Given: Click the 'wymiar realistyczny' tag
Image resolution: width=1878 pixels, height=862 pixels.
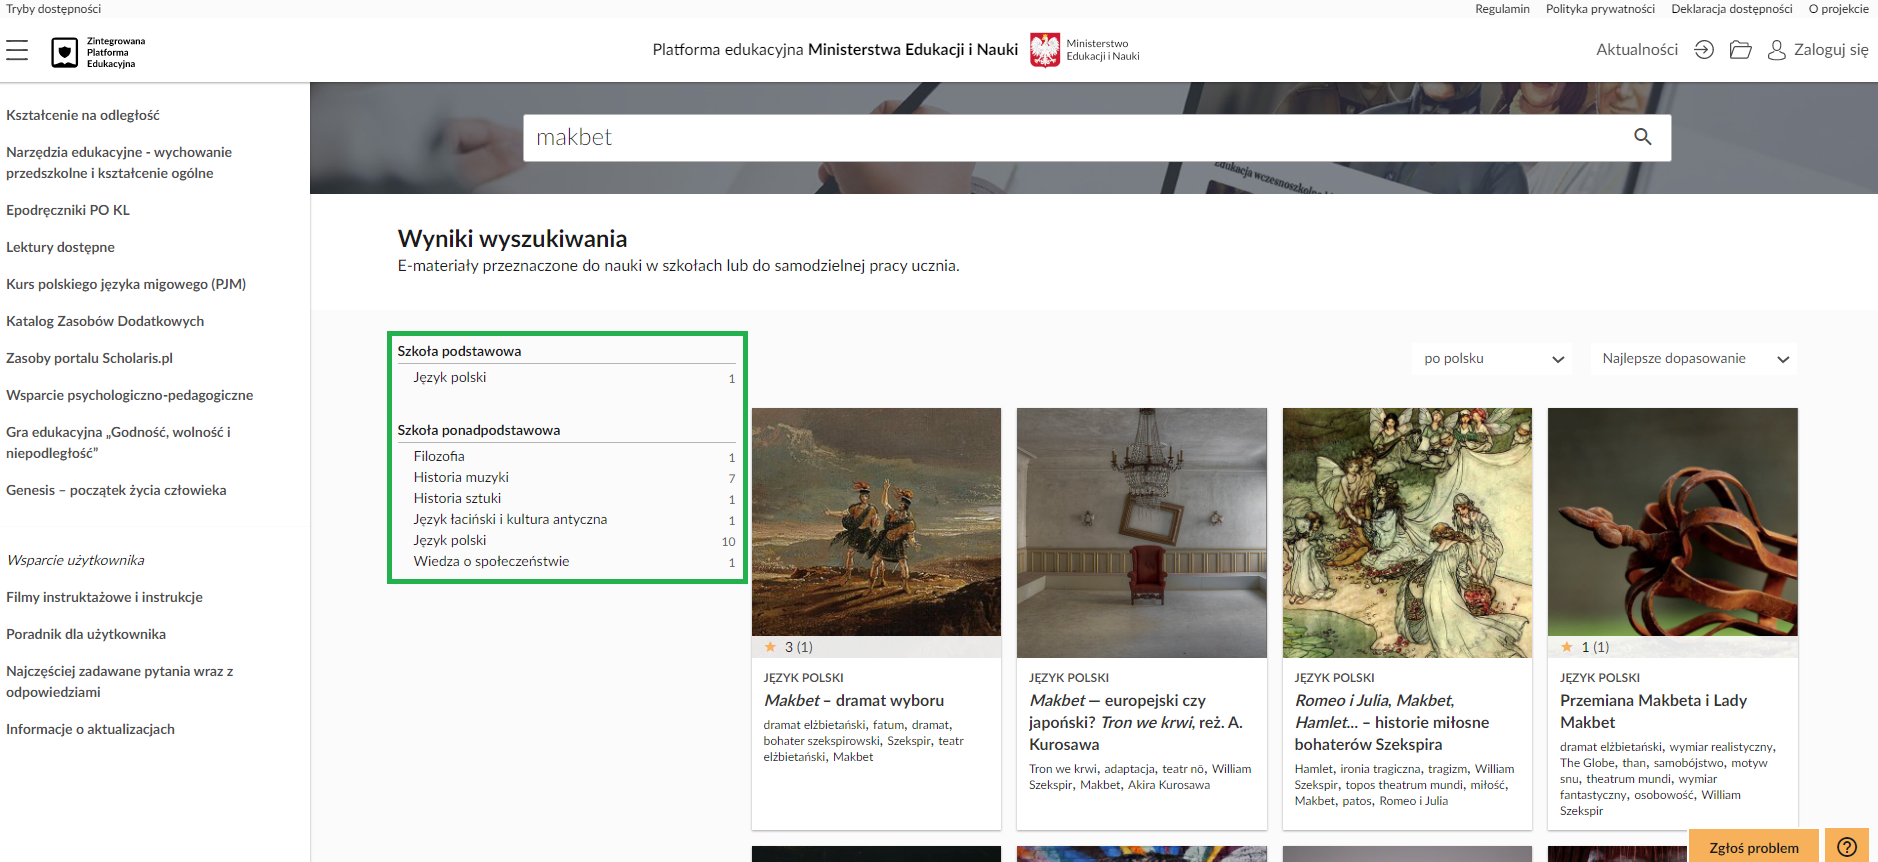Looking at the screenshot, I should [1721, 747].
